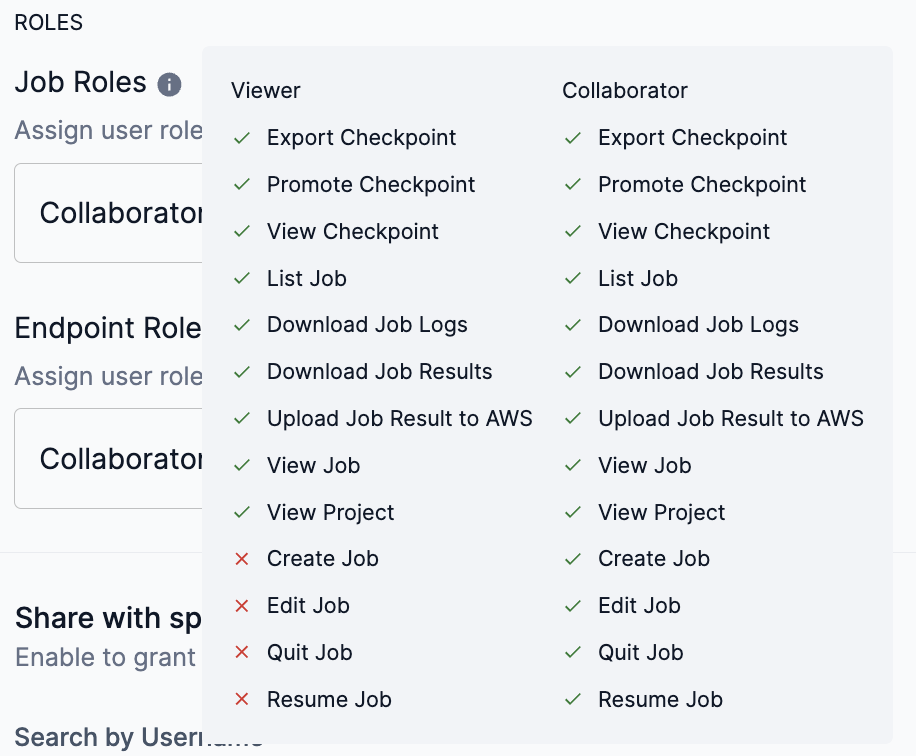The image size is (916, 756).
Task: Select the Viewer column header
Action: (265, 90)
